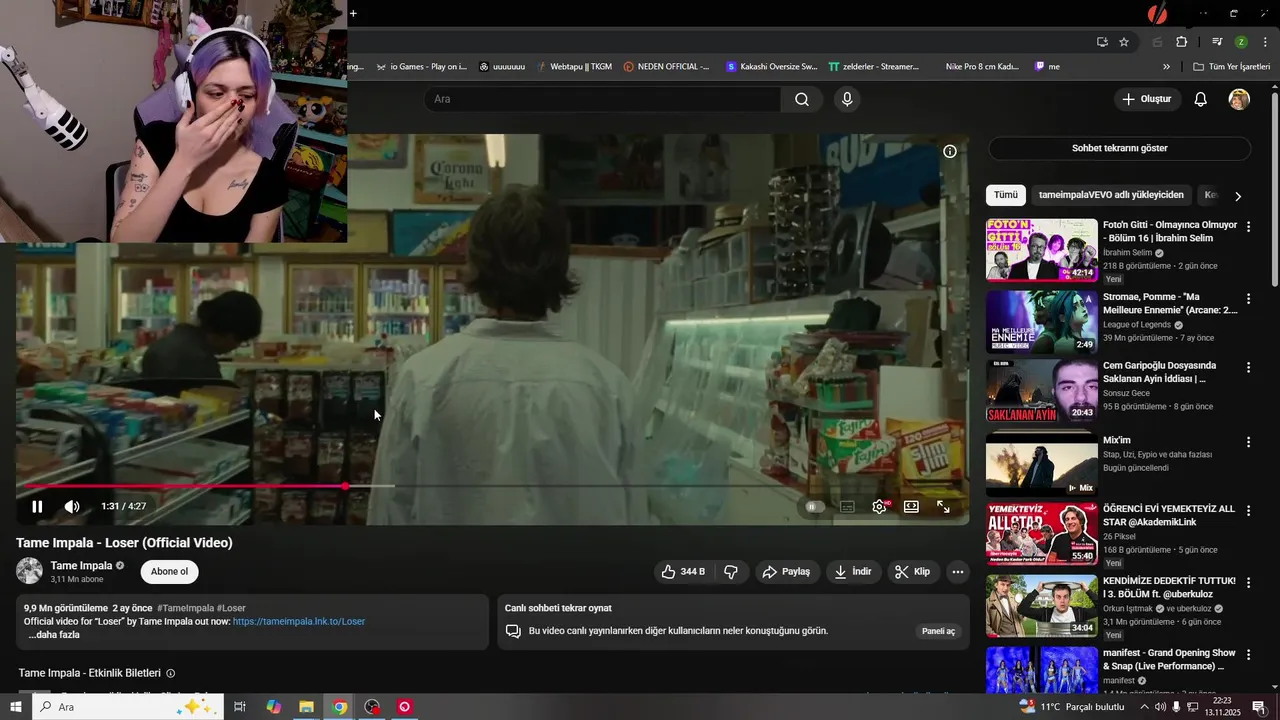This screenshot has width=1280, height=720.
Task: Open the NEDEN OFFICIAL bookmark
Action: [666, 67]
